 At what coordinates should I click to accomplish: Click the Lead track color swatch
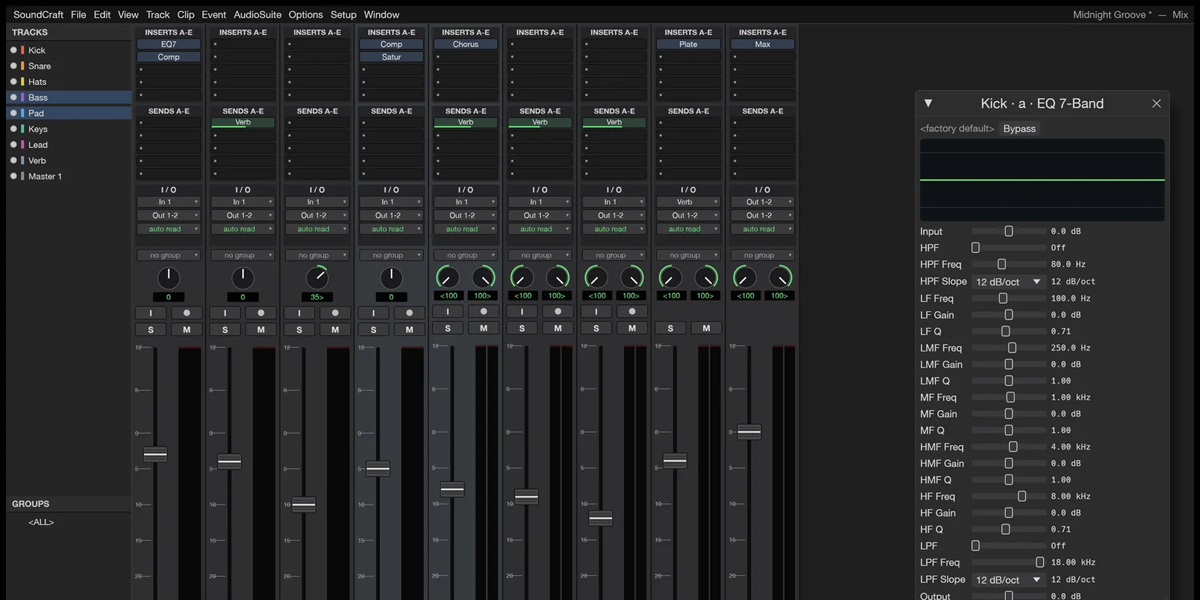22,145
